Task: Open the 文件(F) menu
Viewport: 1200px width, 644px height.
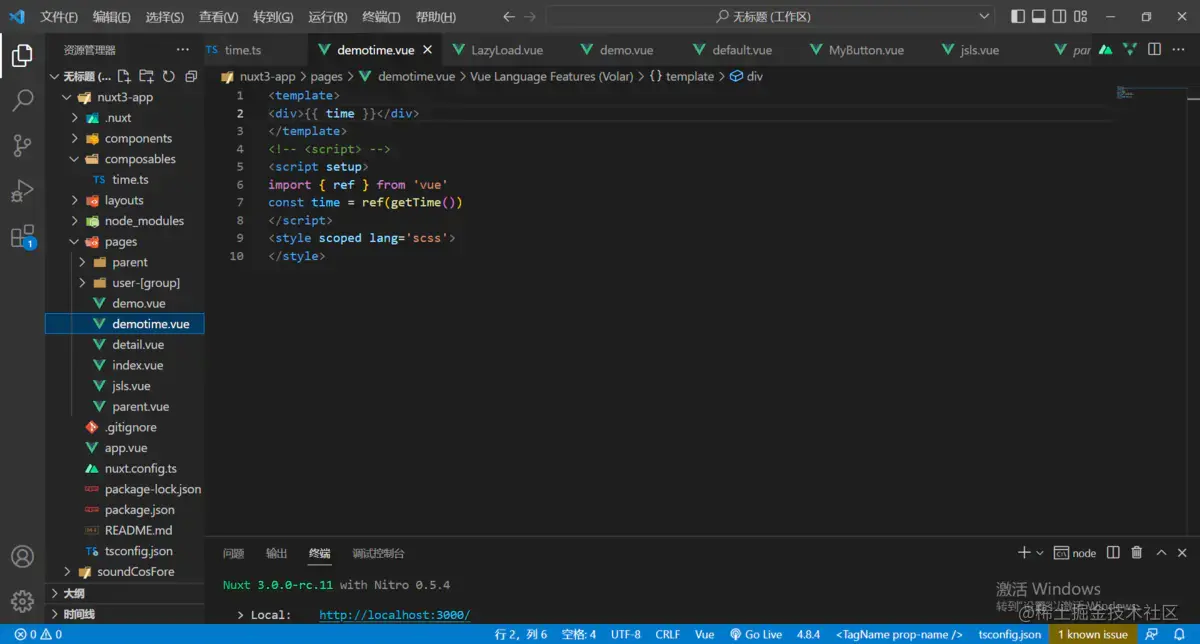Action: point(59,17)
